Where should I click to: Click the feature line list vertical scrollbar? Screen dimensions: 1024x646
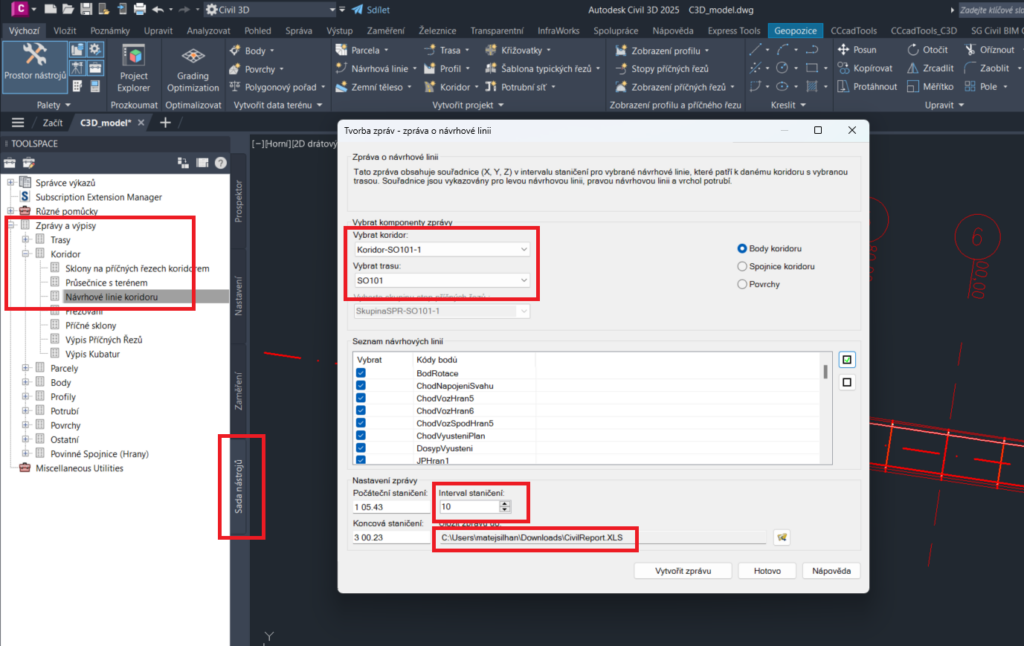[x=825, y=372]
